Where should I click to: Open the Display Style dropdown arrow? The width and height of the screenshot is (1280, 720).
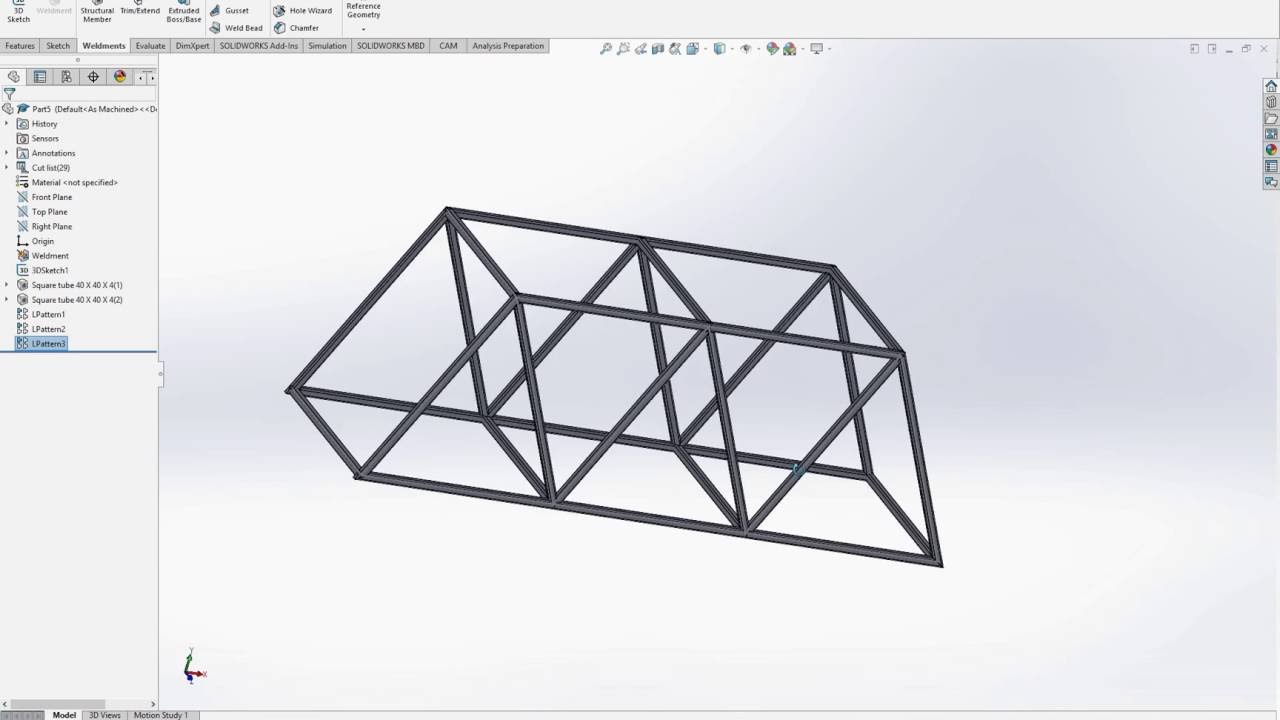730,47
